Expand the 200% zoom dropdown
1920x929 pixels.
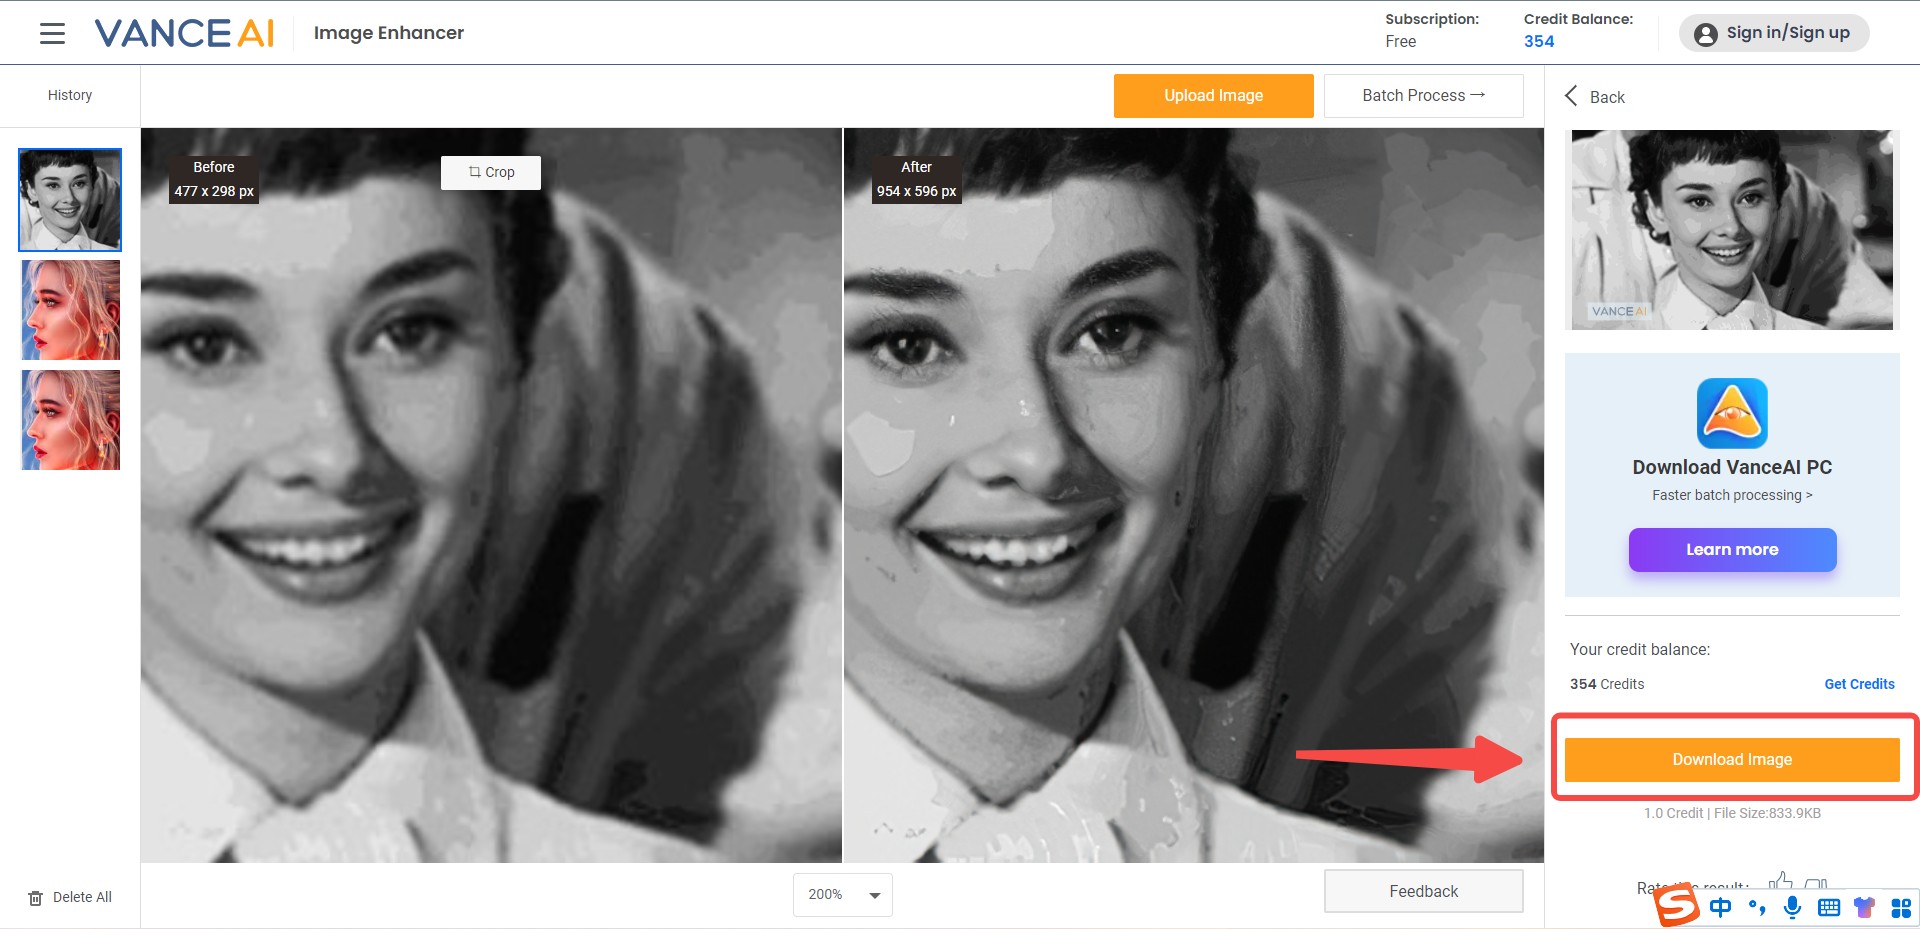point(842,895)
